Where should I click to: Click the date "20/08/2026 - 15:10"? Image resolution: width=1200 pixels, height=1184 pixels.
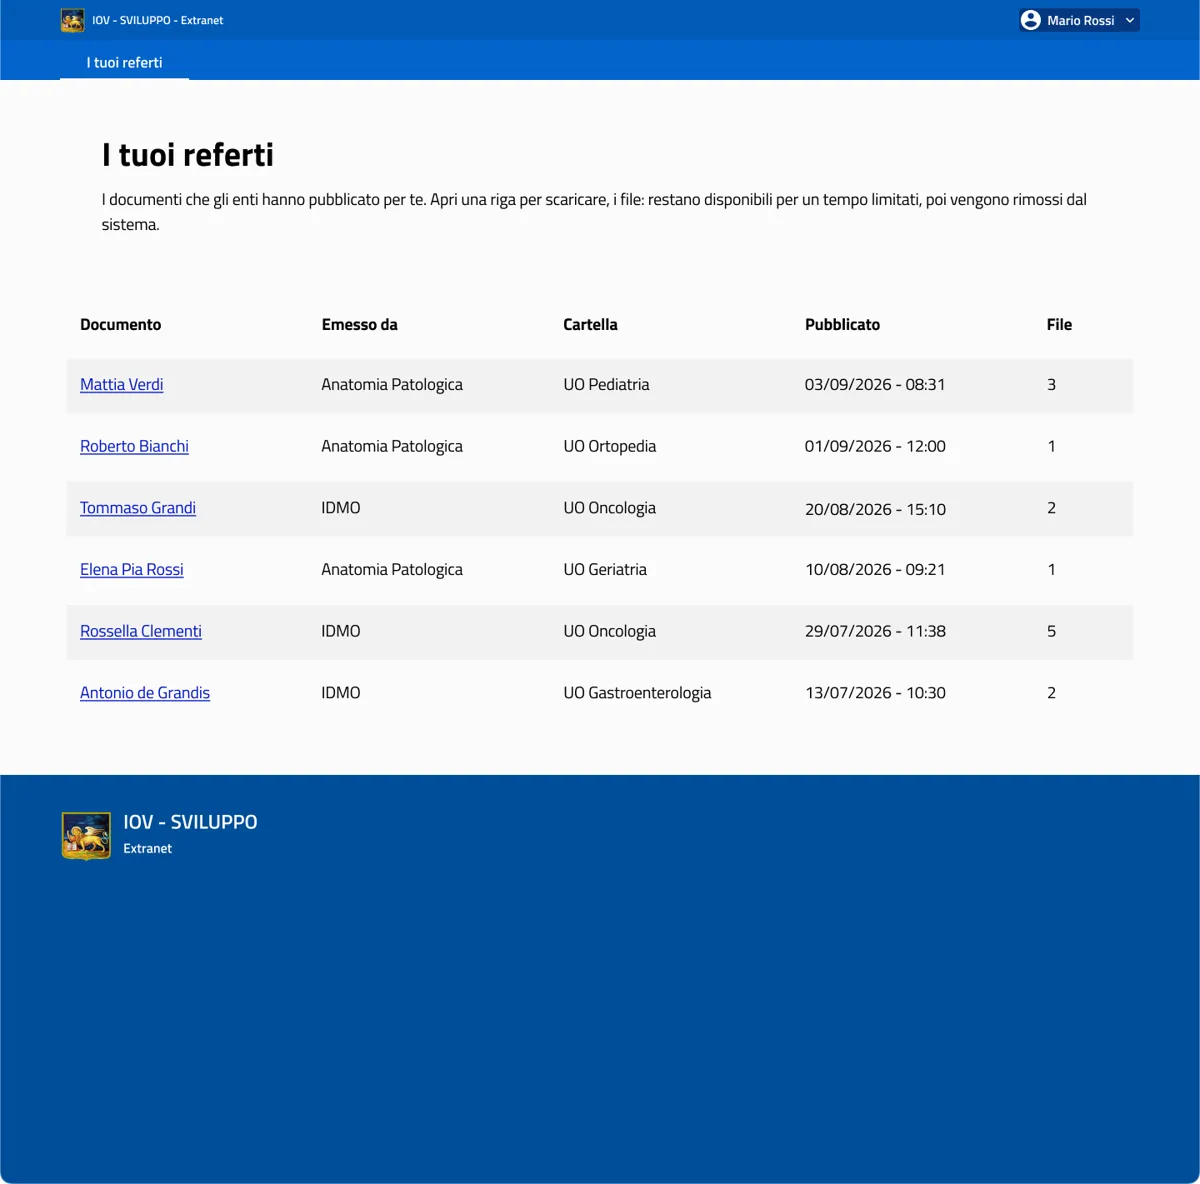(875, 508)
